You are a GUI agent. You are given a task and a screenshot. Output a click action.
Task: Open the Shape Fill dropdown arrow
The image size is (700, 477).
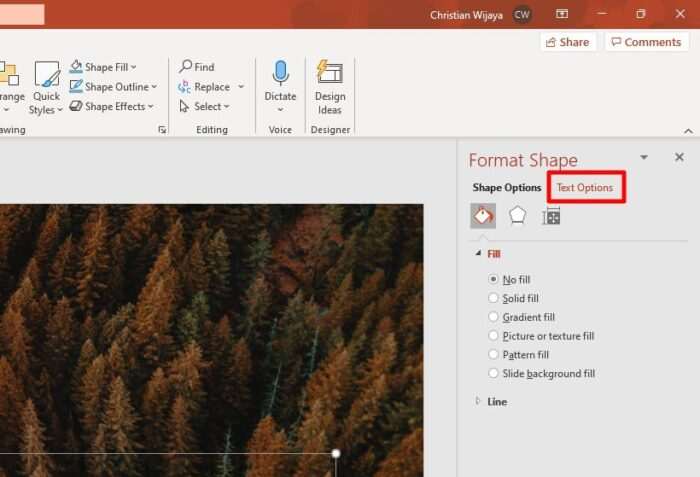[x=133, y=67]
